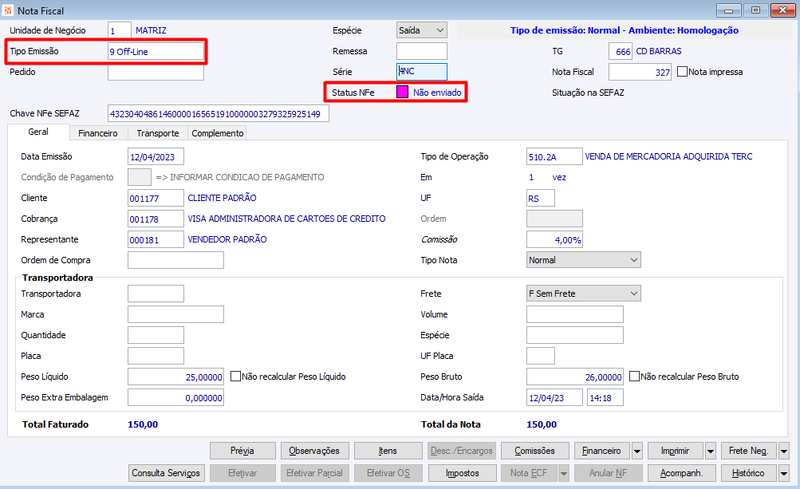Viewport: 800px width, 489px height.
Task: Click the Impostos button
Action: [x=462, y=473]
